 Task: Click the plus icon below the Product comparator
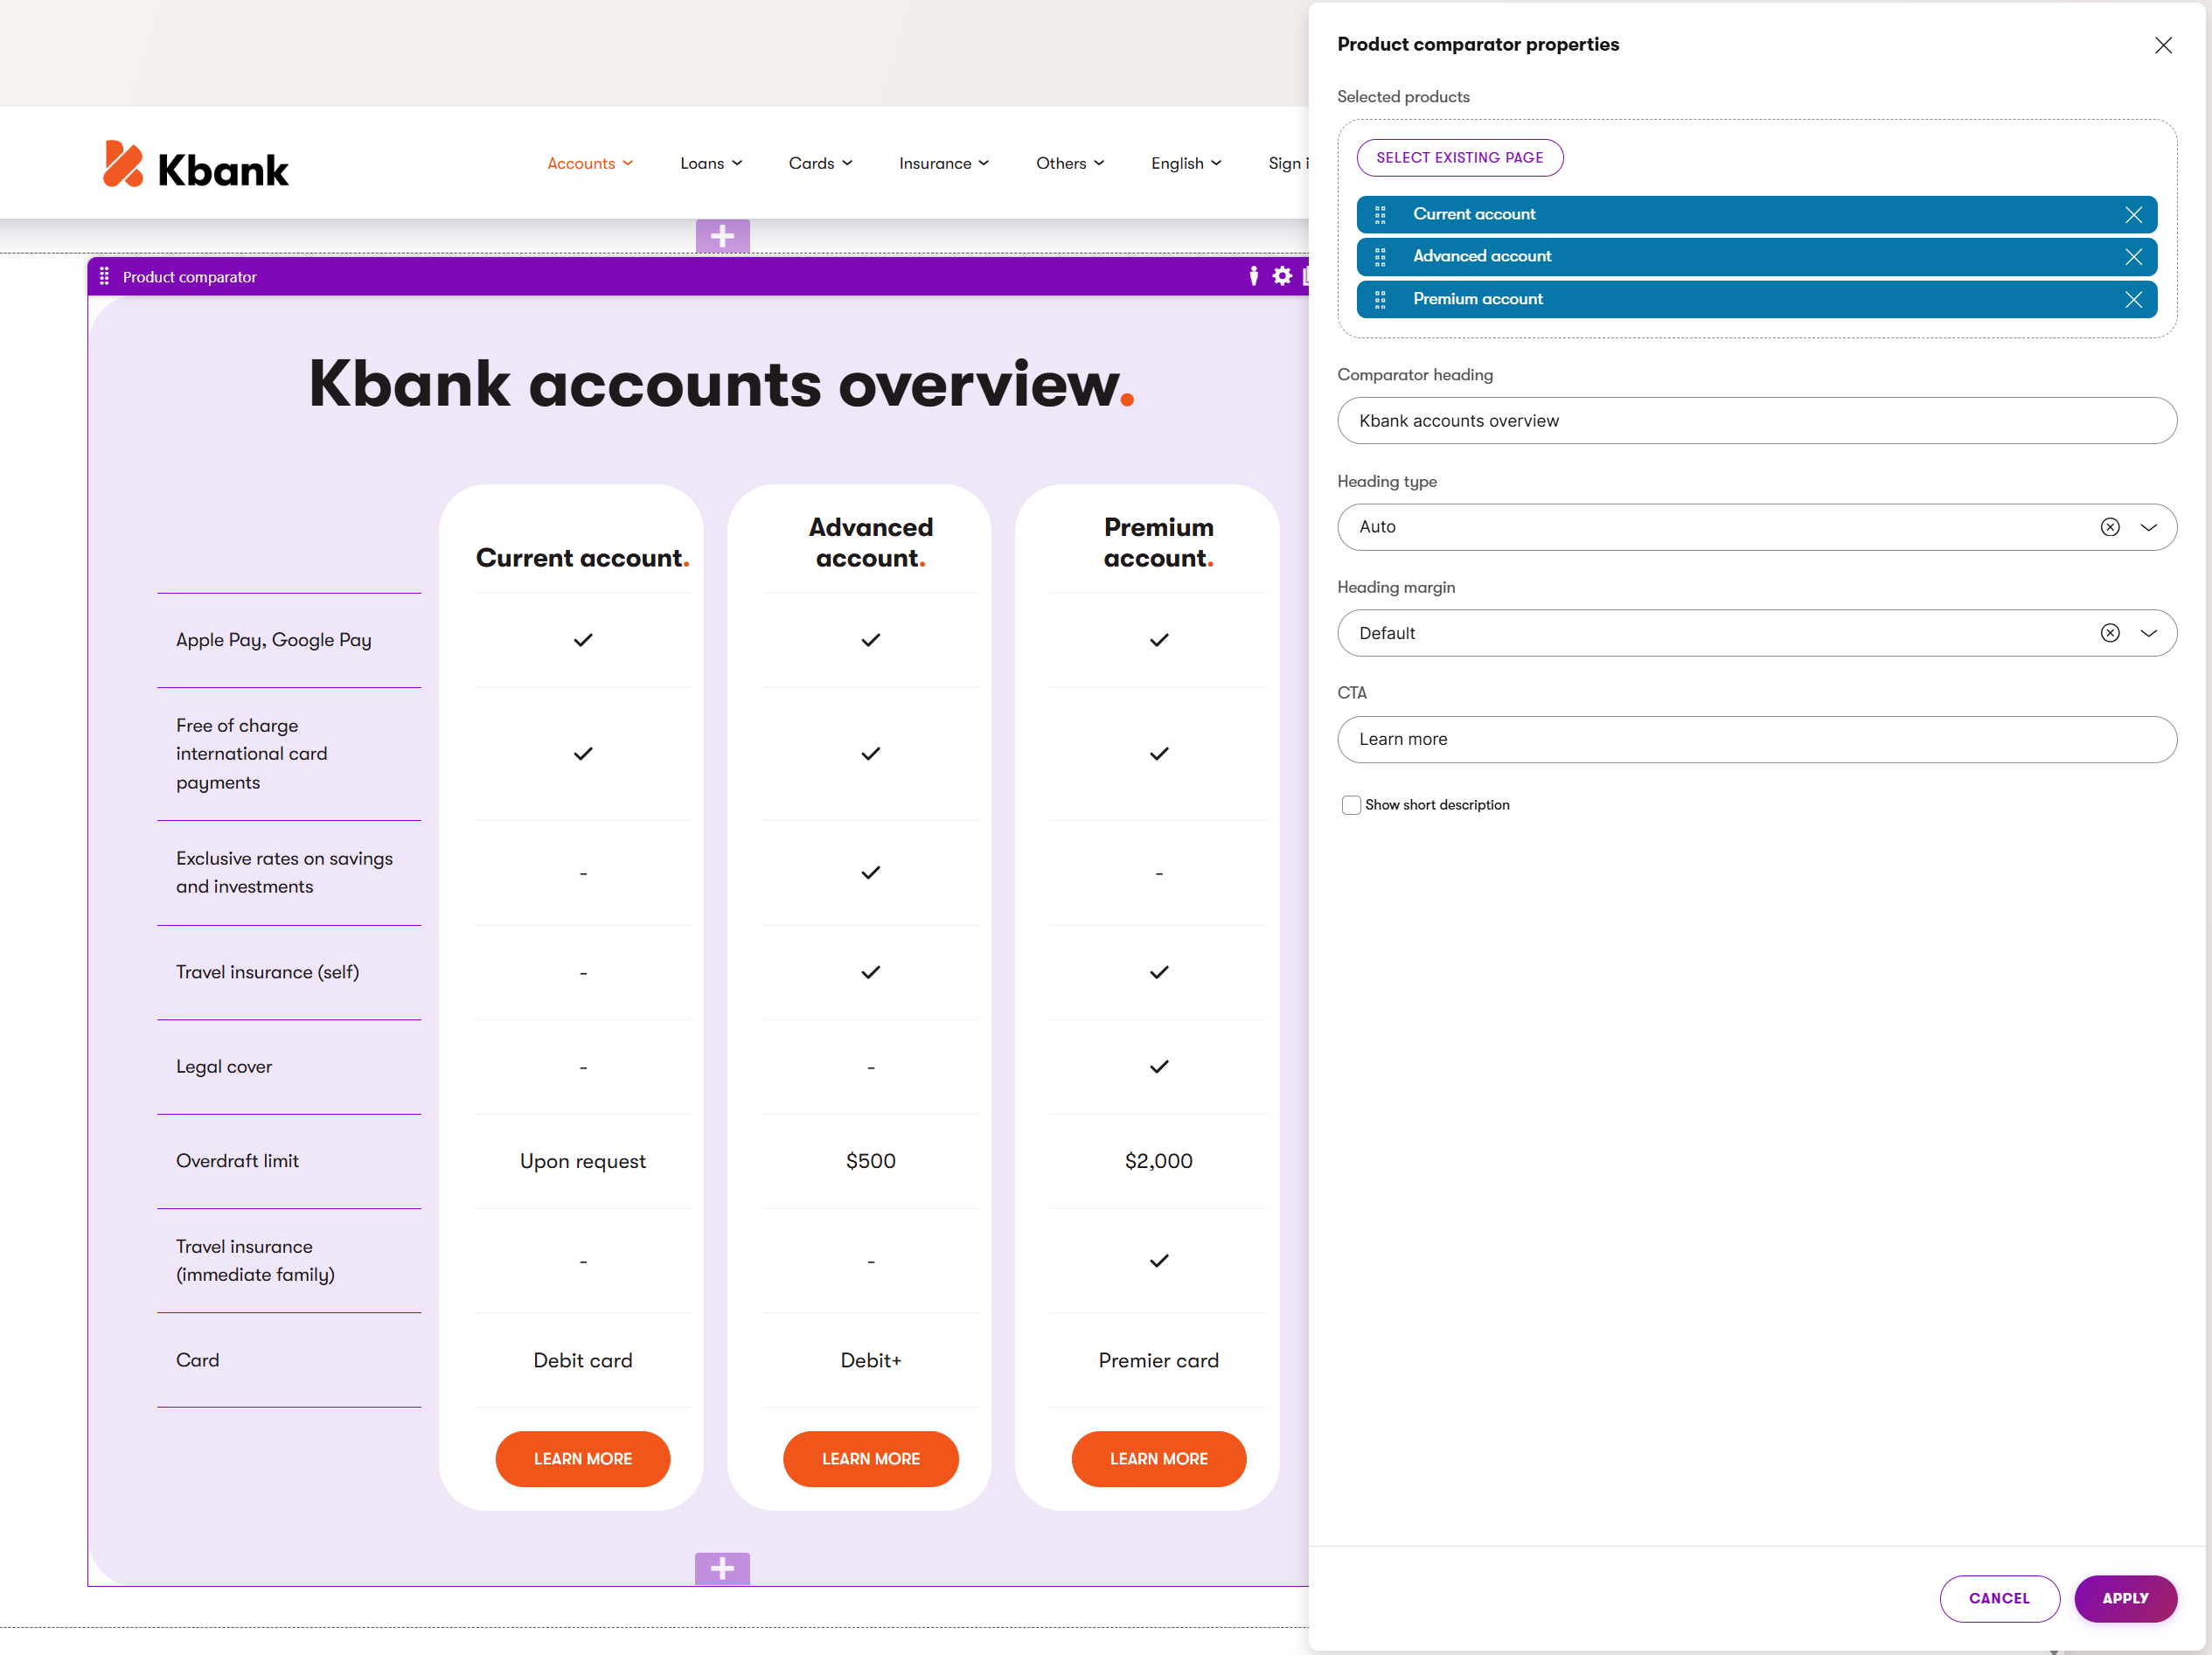(x=722, y=1568)
